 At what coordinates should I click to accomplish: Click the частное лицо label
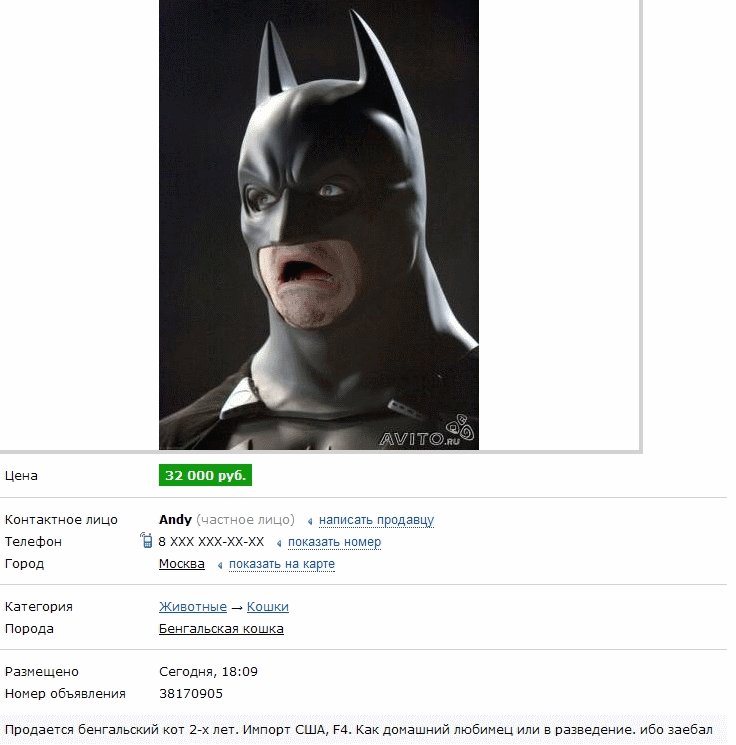[x=246, y=520]
